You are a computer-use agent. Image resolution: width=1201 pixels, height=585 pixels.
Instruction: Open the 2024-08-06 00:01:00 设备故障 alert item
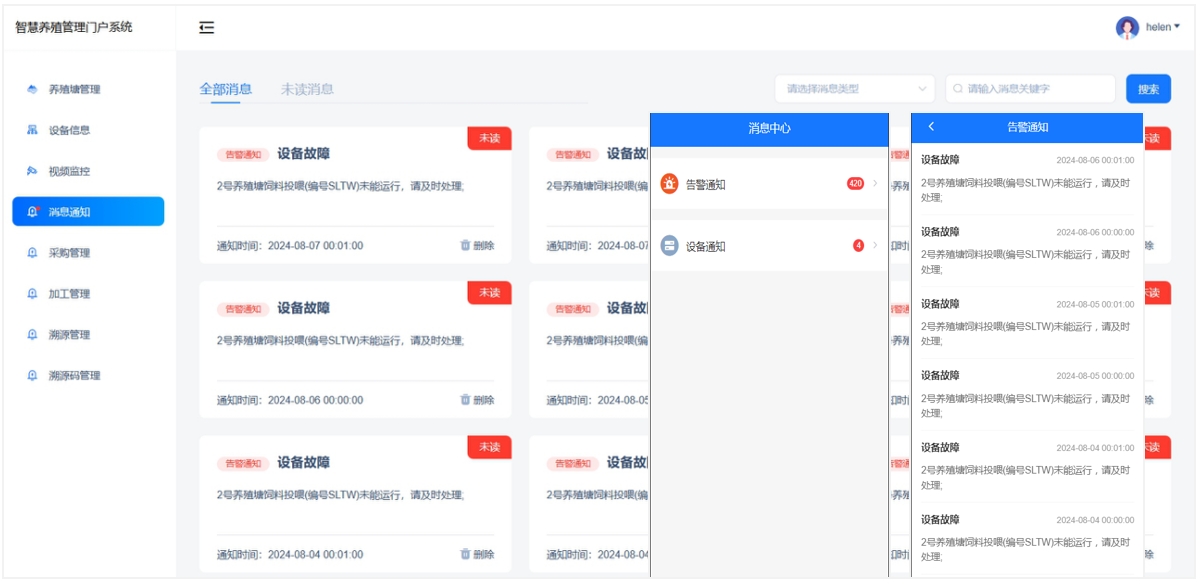(x=1026, y=178)
